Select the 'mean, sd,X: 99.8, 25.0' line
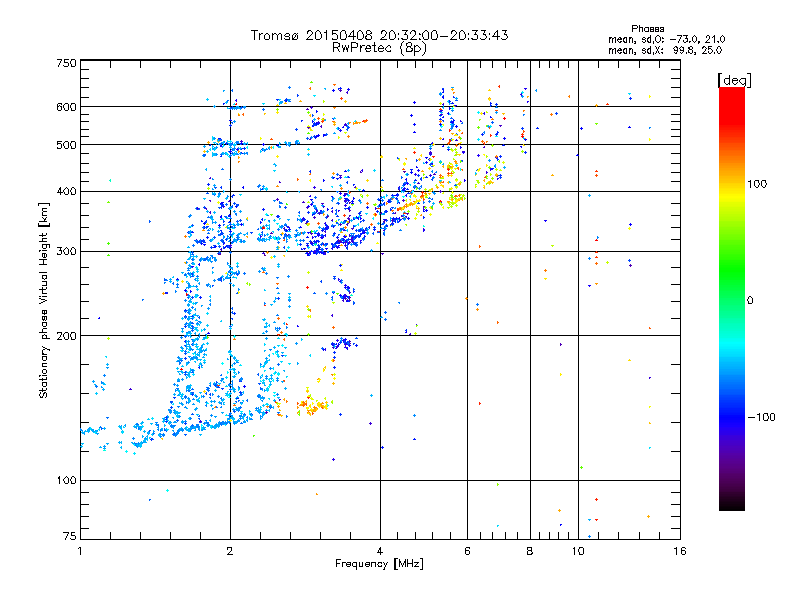 665,50
